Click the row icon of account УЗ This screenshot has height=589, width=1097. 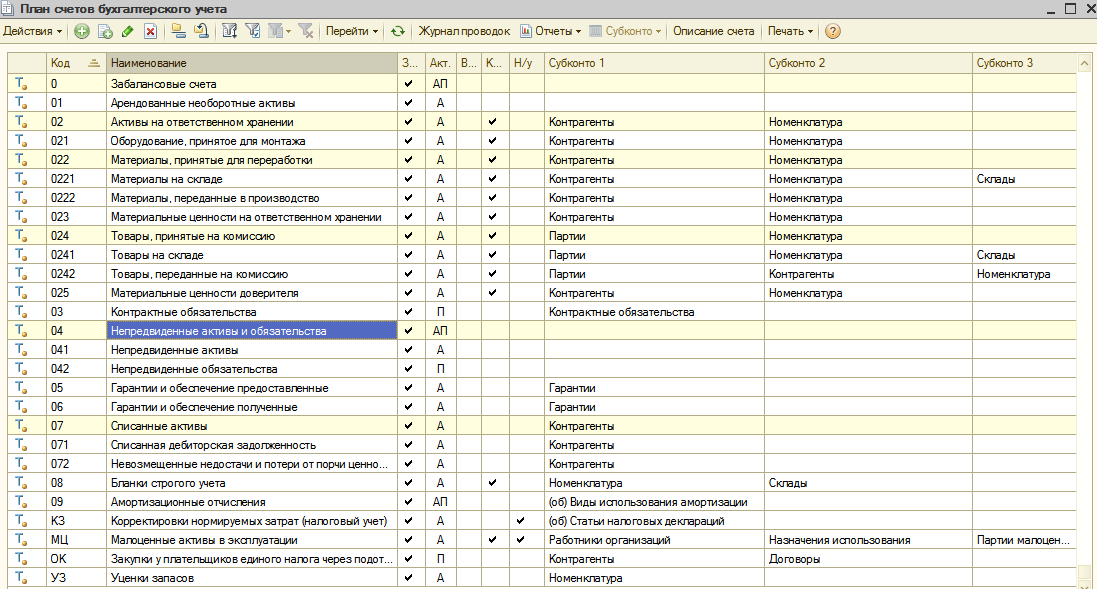pos(22,579)
